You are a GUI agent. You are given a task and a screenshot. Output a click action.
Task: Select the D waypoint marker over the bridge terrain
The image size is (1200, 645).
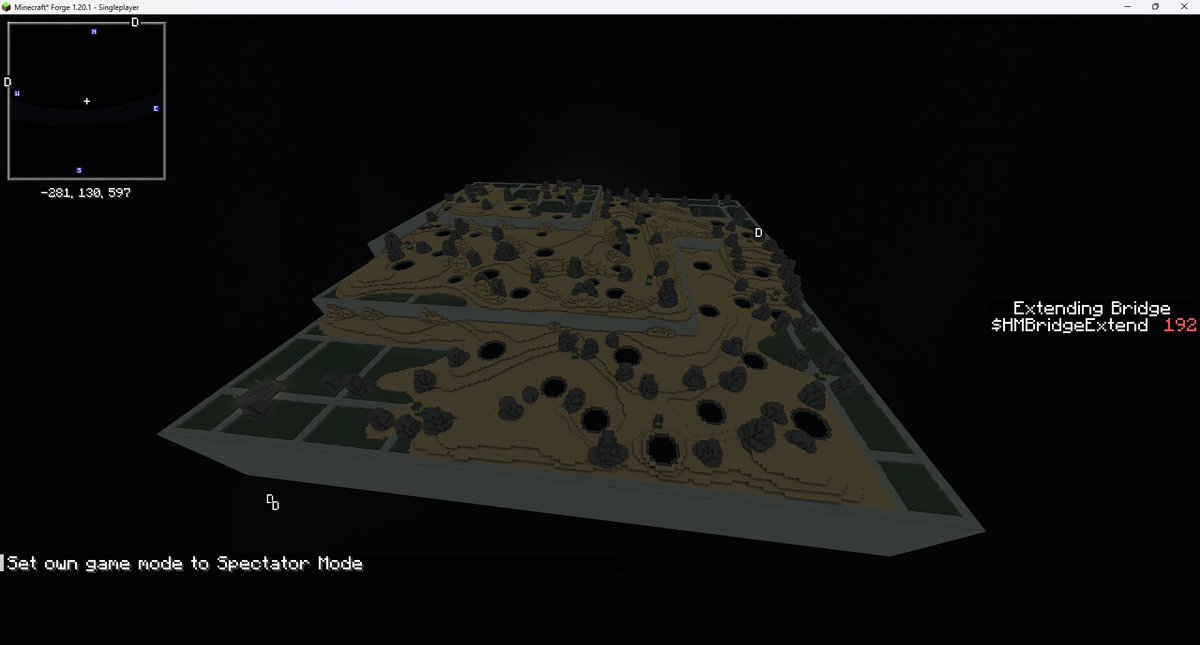759,231
